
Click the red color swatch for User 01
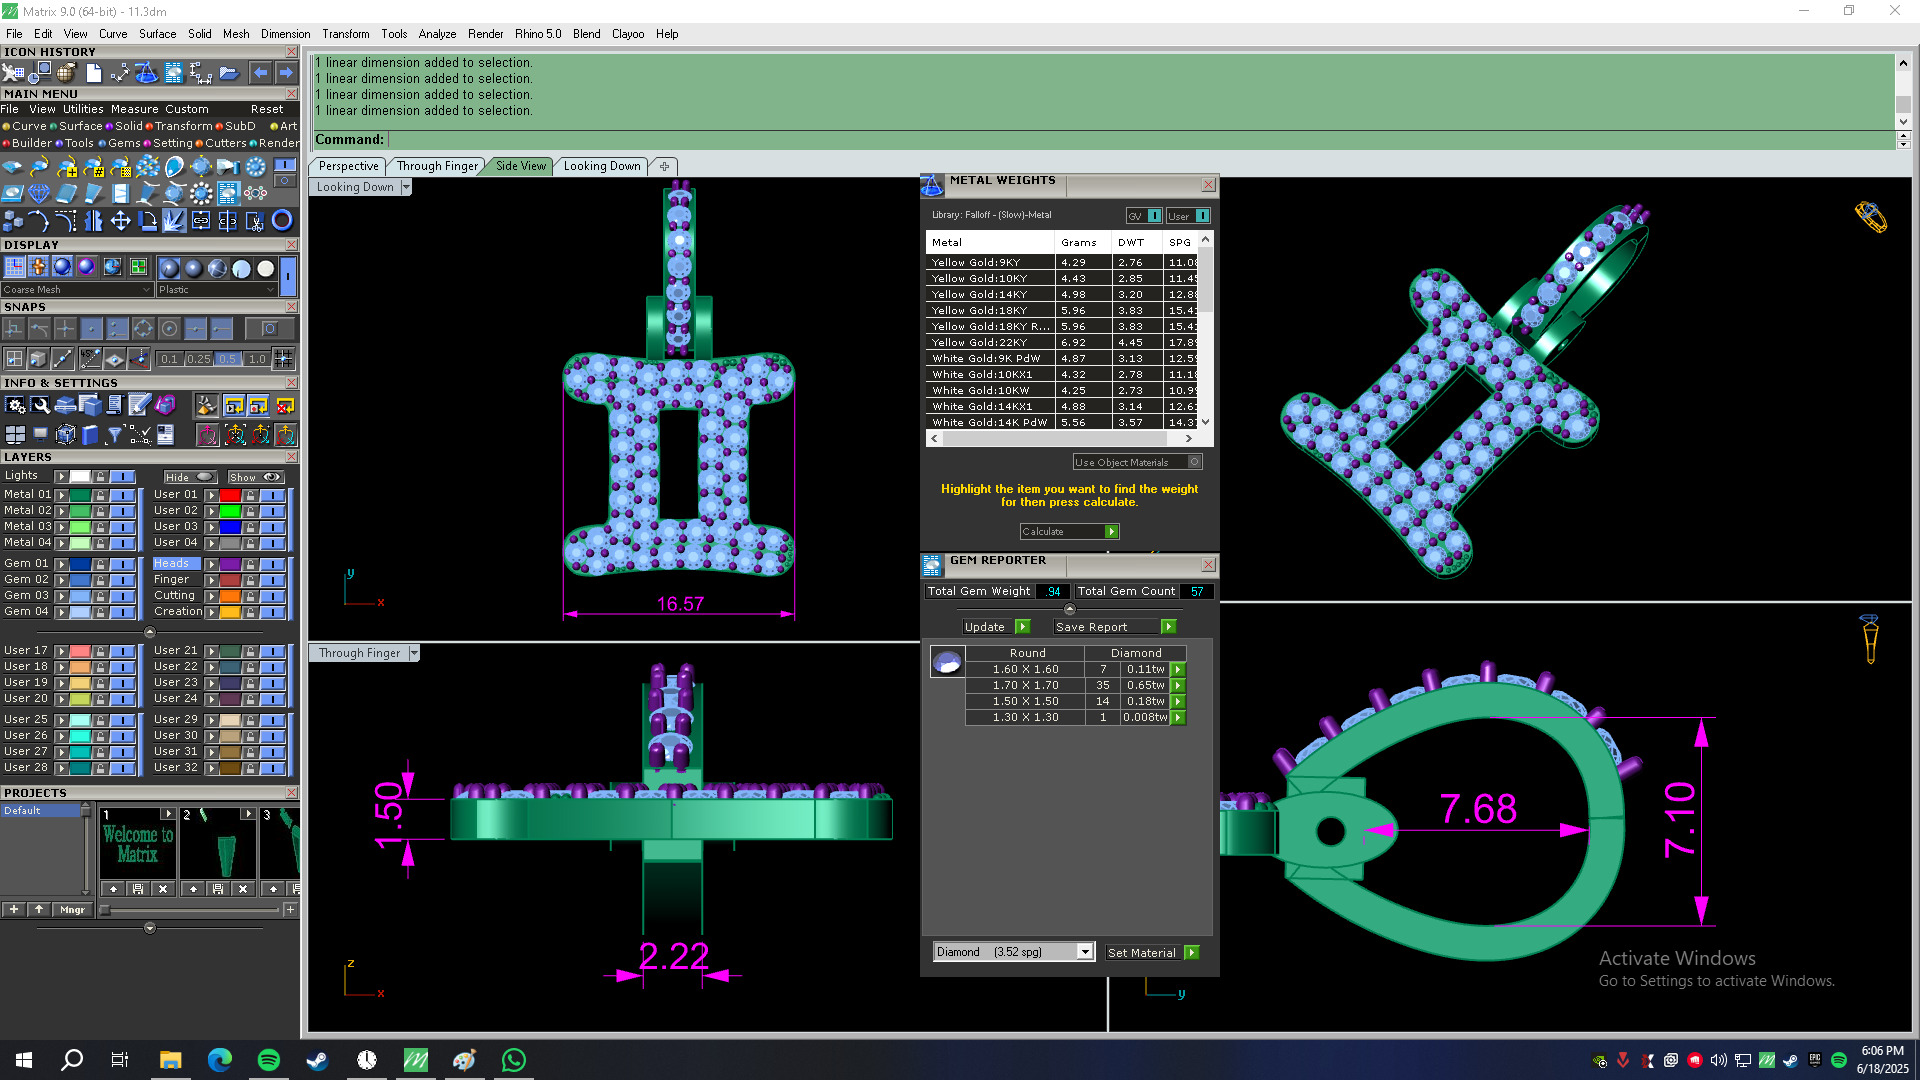(230, 495)
